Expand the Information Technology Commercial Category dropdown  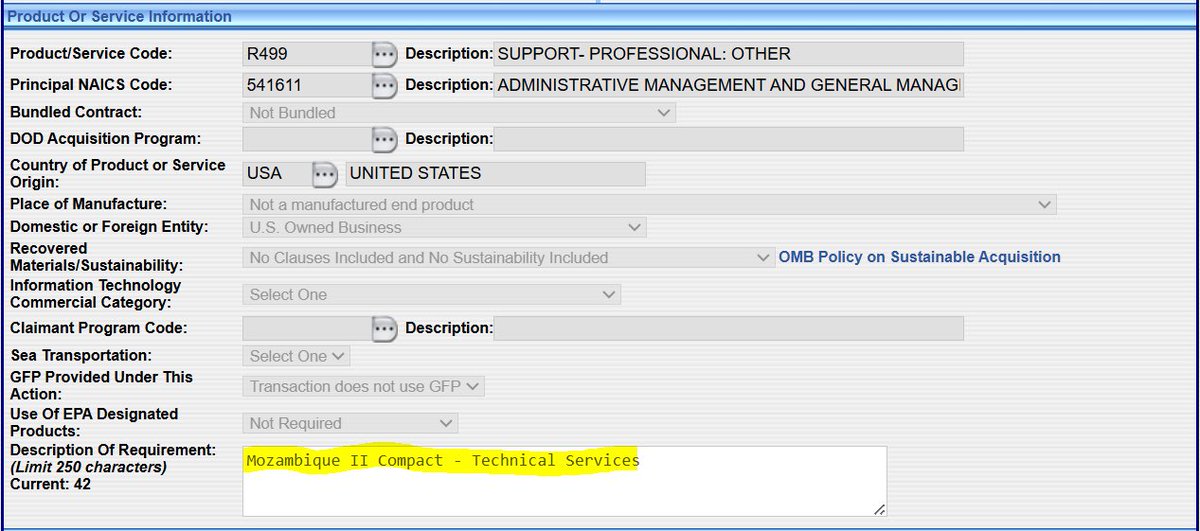(x=431, y=295)
